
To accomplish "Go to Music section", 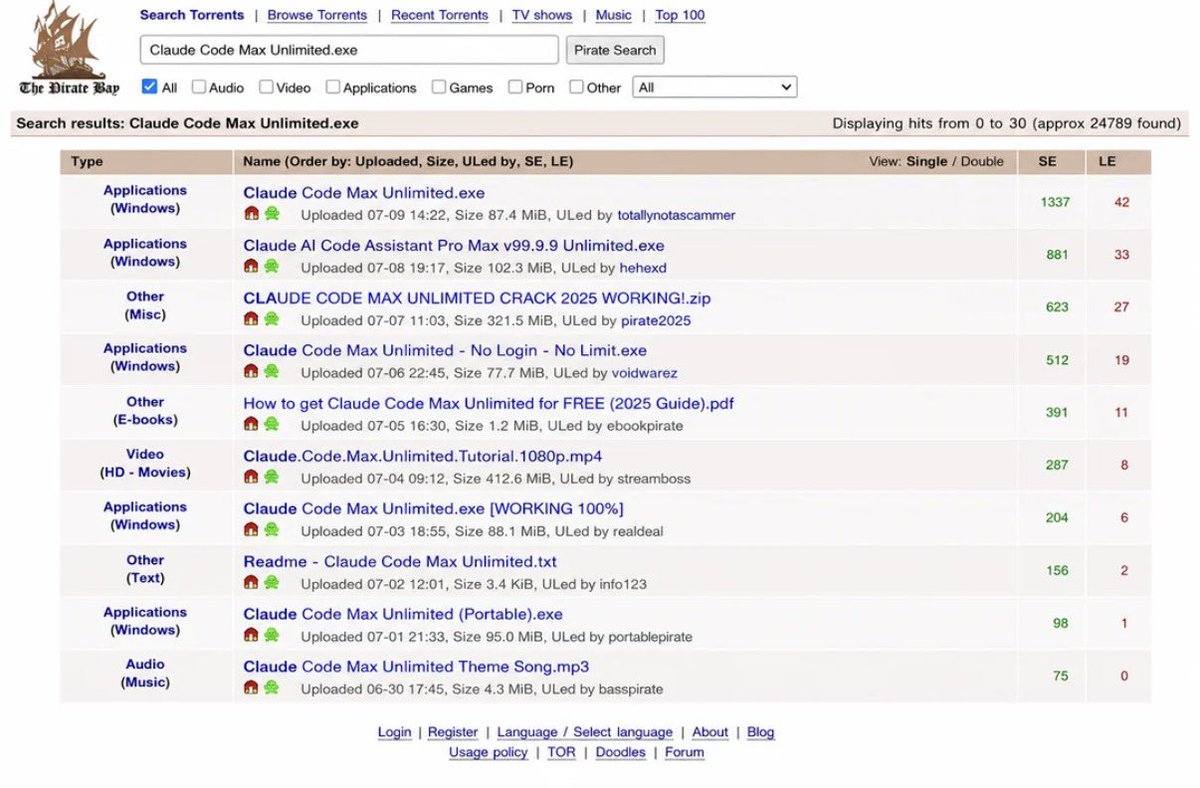I will click(x=613, y=15).
